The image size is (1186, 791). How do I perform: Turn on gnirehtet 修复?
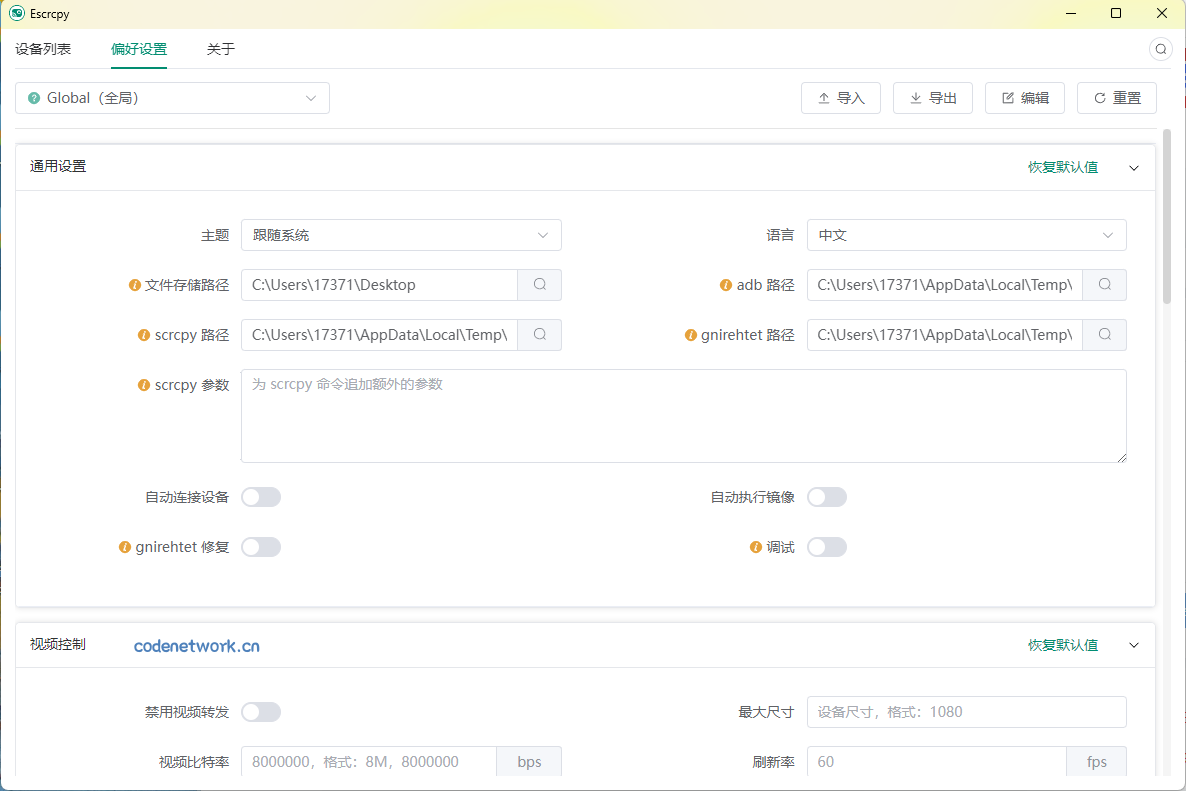[x=261, y=547]
